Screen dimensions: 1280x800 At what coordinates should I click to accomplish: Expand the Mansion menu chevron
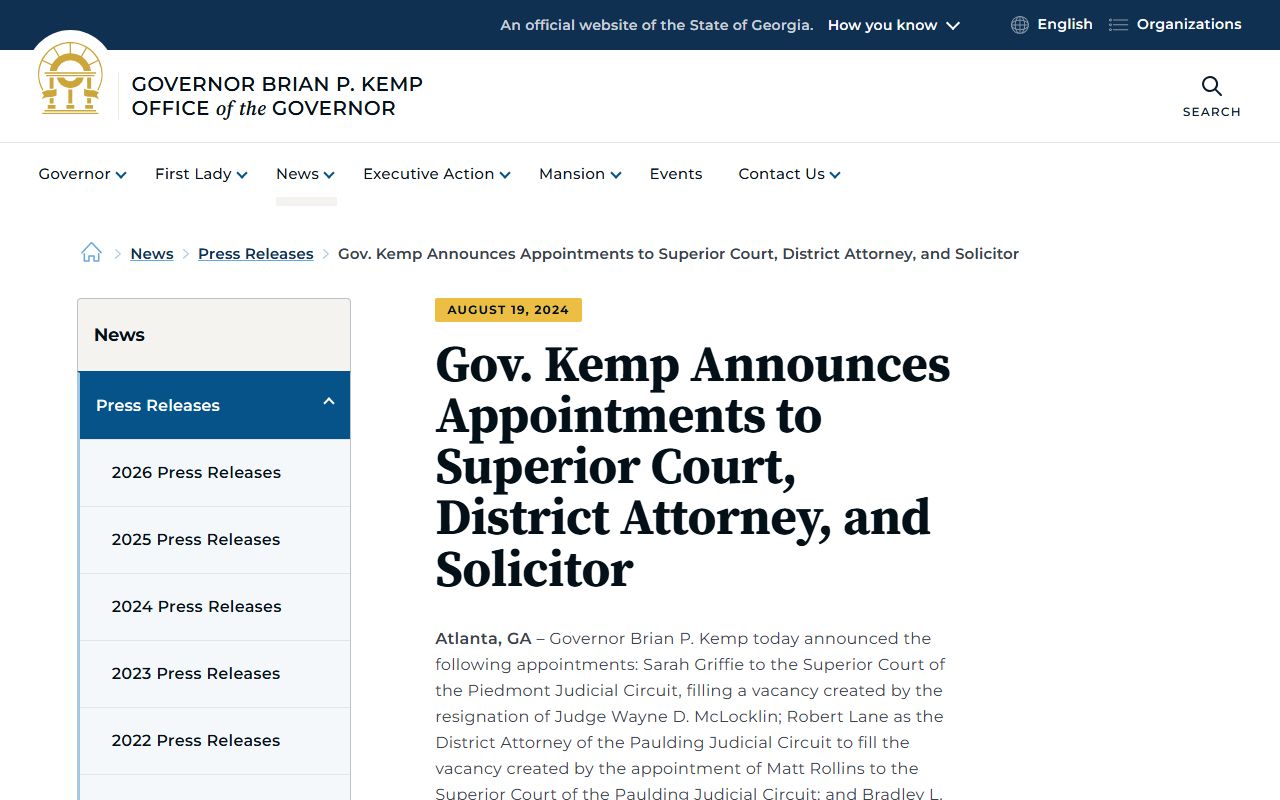(x=616, y=175)
